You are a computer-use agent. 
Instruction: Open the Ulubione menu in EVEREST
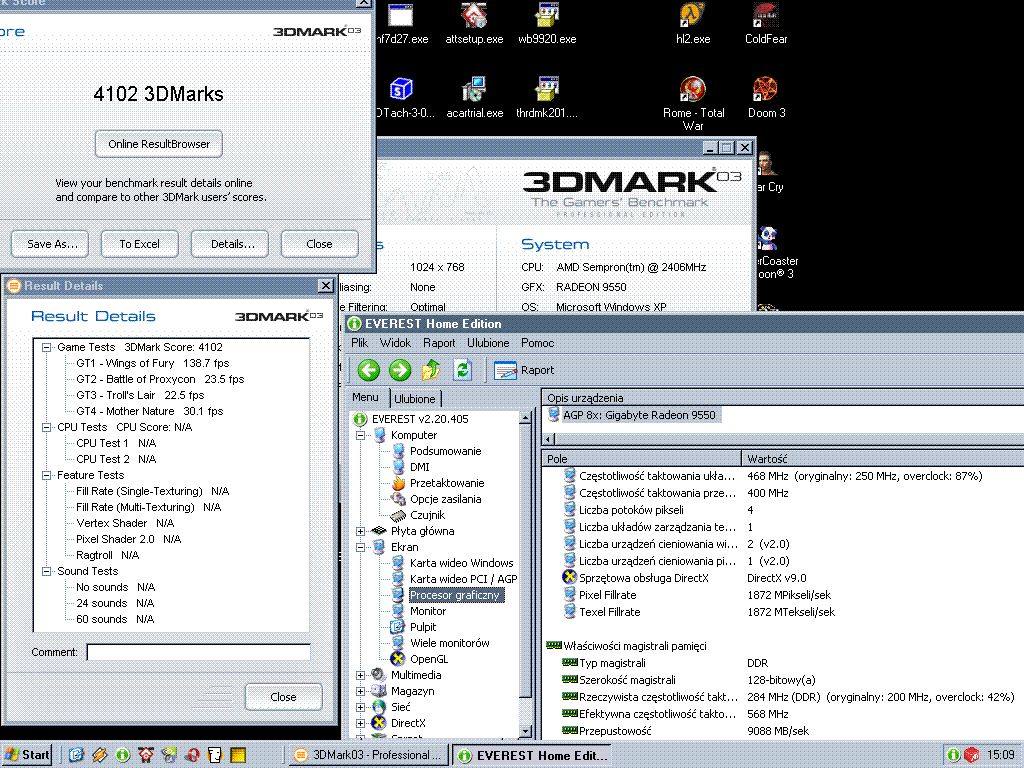click(488, 343)
